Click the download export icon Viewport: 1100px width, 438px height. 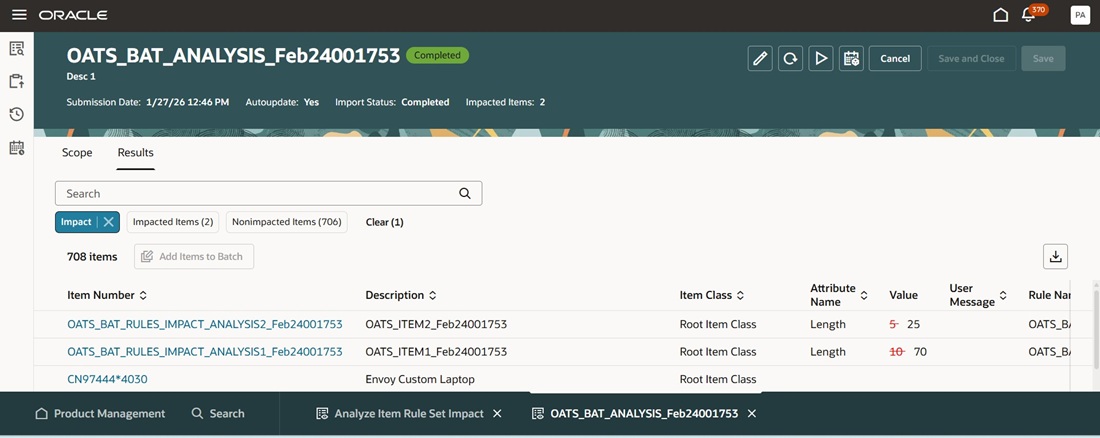(1055, 256)
